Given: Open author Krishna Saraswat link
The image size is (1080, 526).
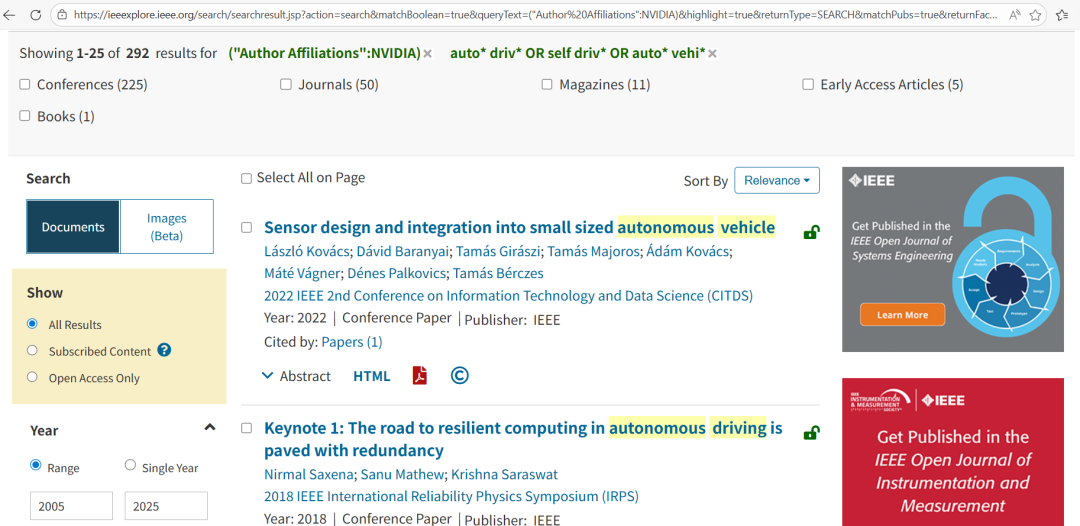Looking at the screenshot, I should click(x=506, y=474).
